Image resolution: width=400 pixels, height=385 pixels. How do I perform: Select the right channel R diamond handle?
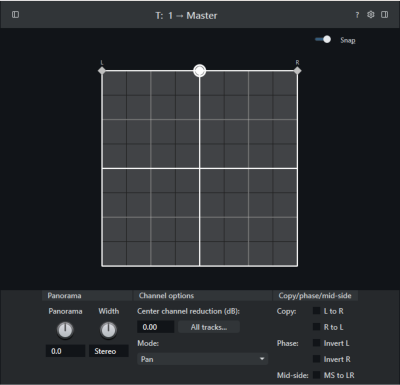point(297,71)
